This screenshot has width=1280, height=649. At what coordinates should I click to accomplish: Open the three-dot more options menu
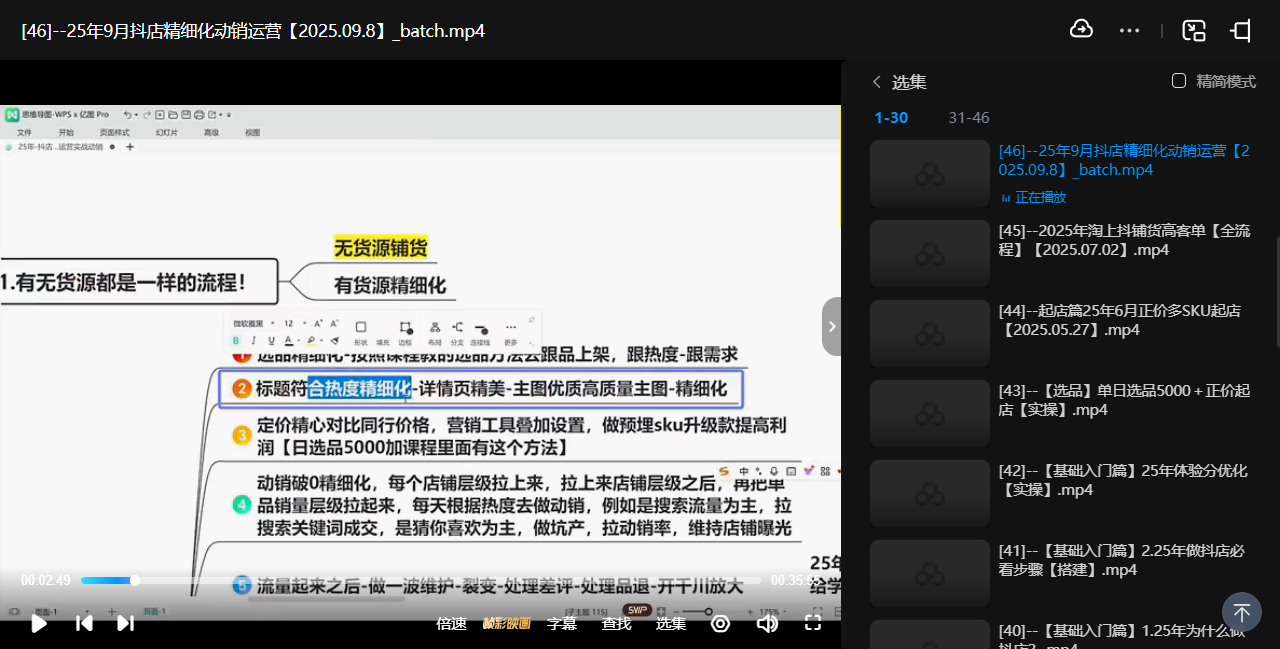(1129, 30)
